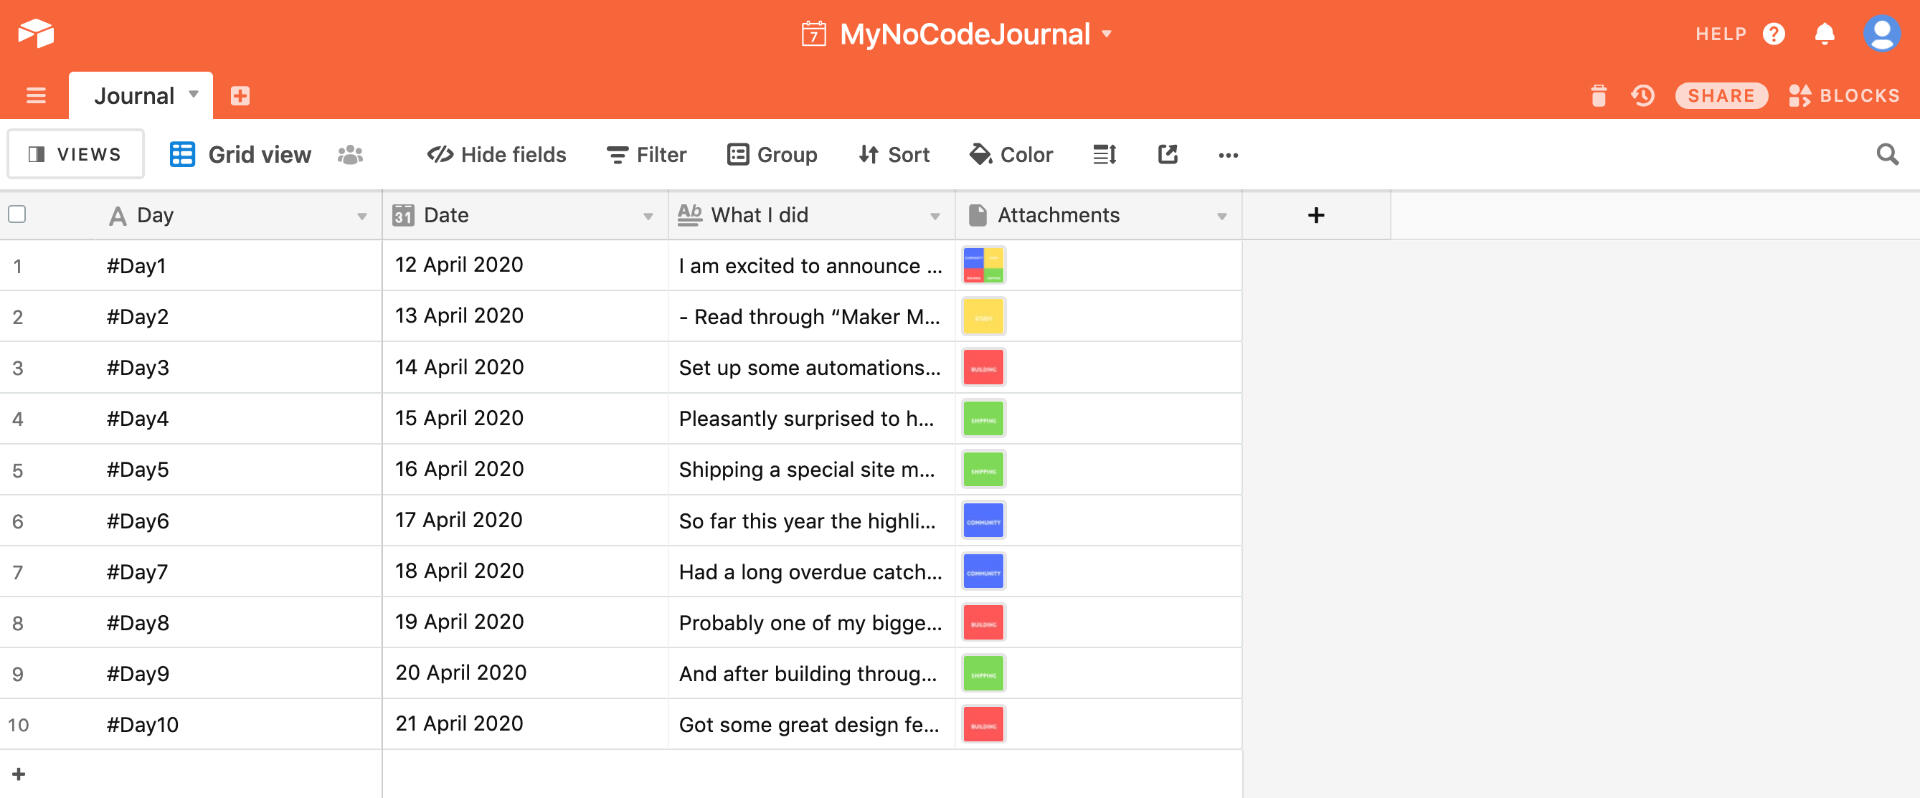Click the SHARE button

pyautogui.click(x=1721, y=96)
